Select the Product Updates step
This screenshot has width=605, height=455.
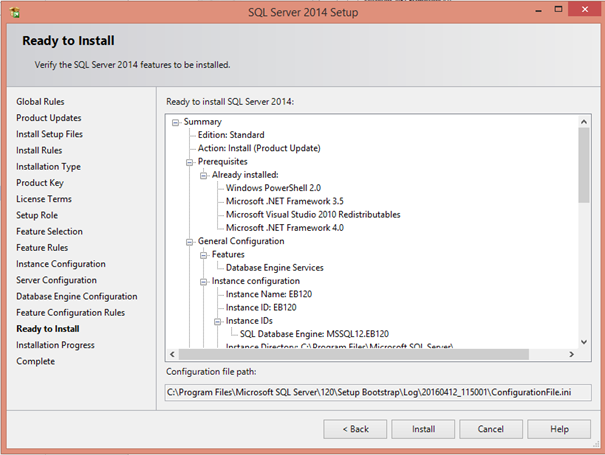pyautogui.click(x=49, y=118)
